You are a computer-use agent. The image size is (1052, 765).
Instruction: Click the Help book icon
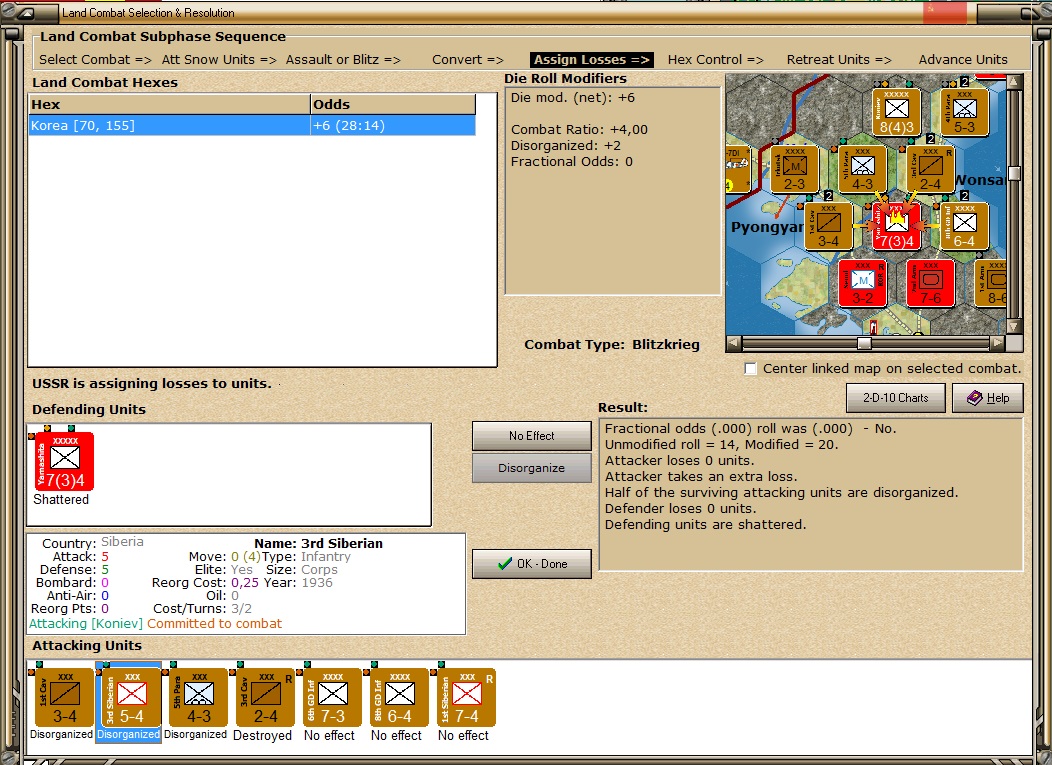click(x=974, y=398)
